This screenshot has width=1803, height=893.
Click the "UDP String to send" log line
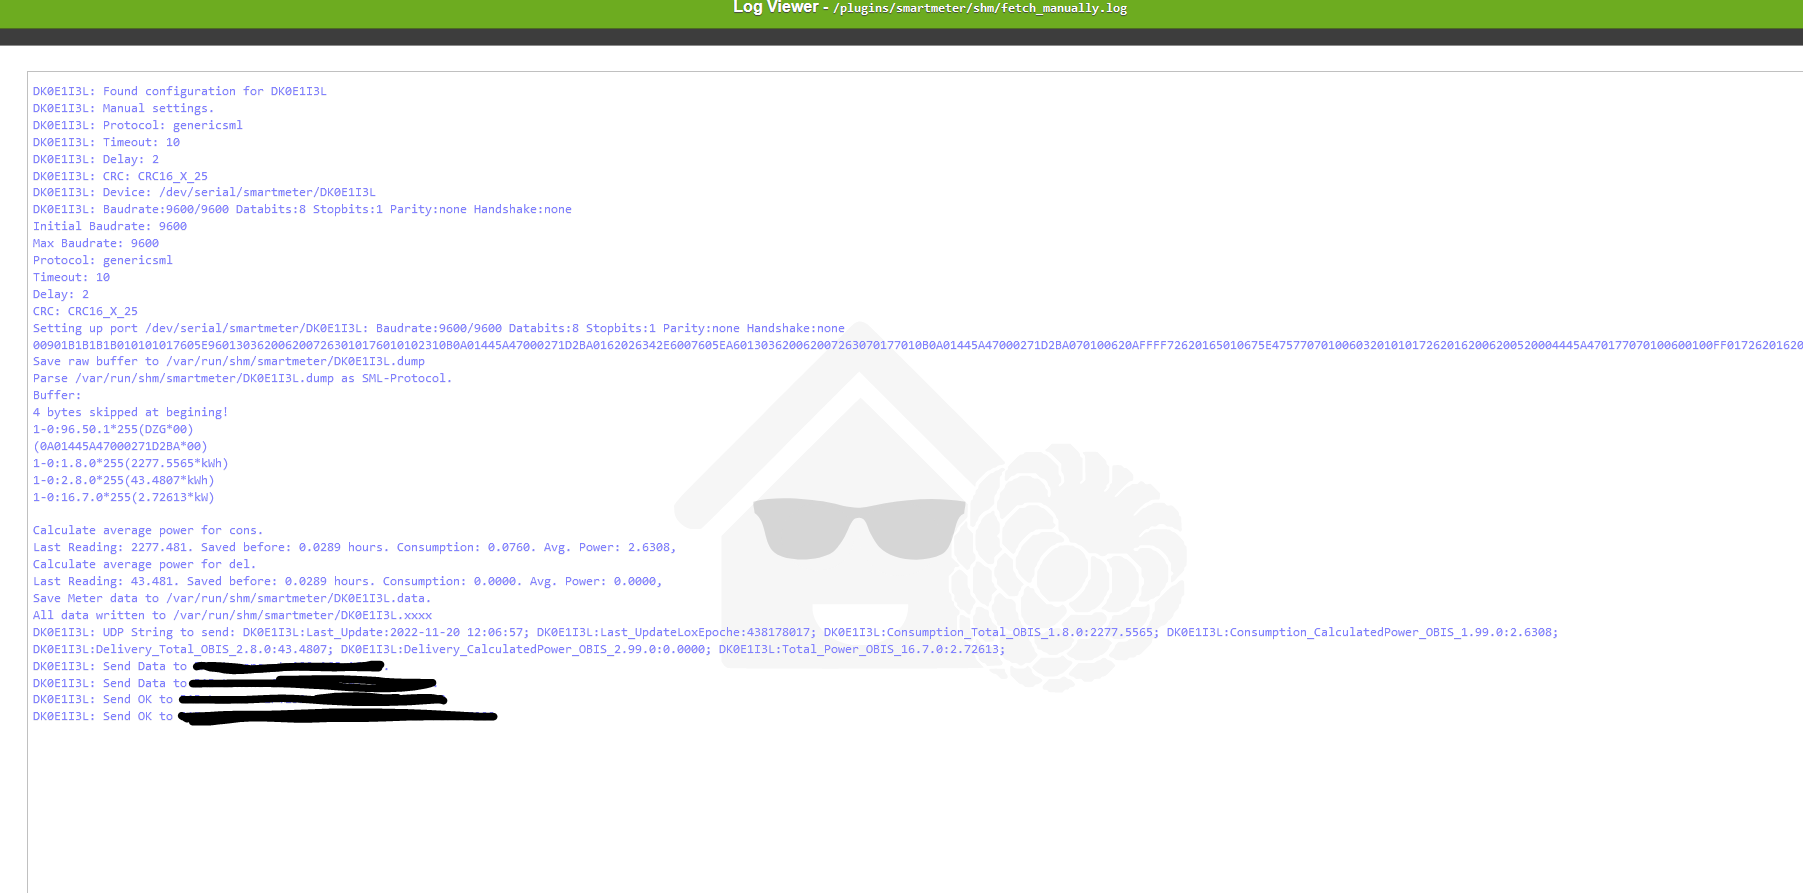click(x=796, y=632)
